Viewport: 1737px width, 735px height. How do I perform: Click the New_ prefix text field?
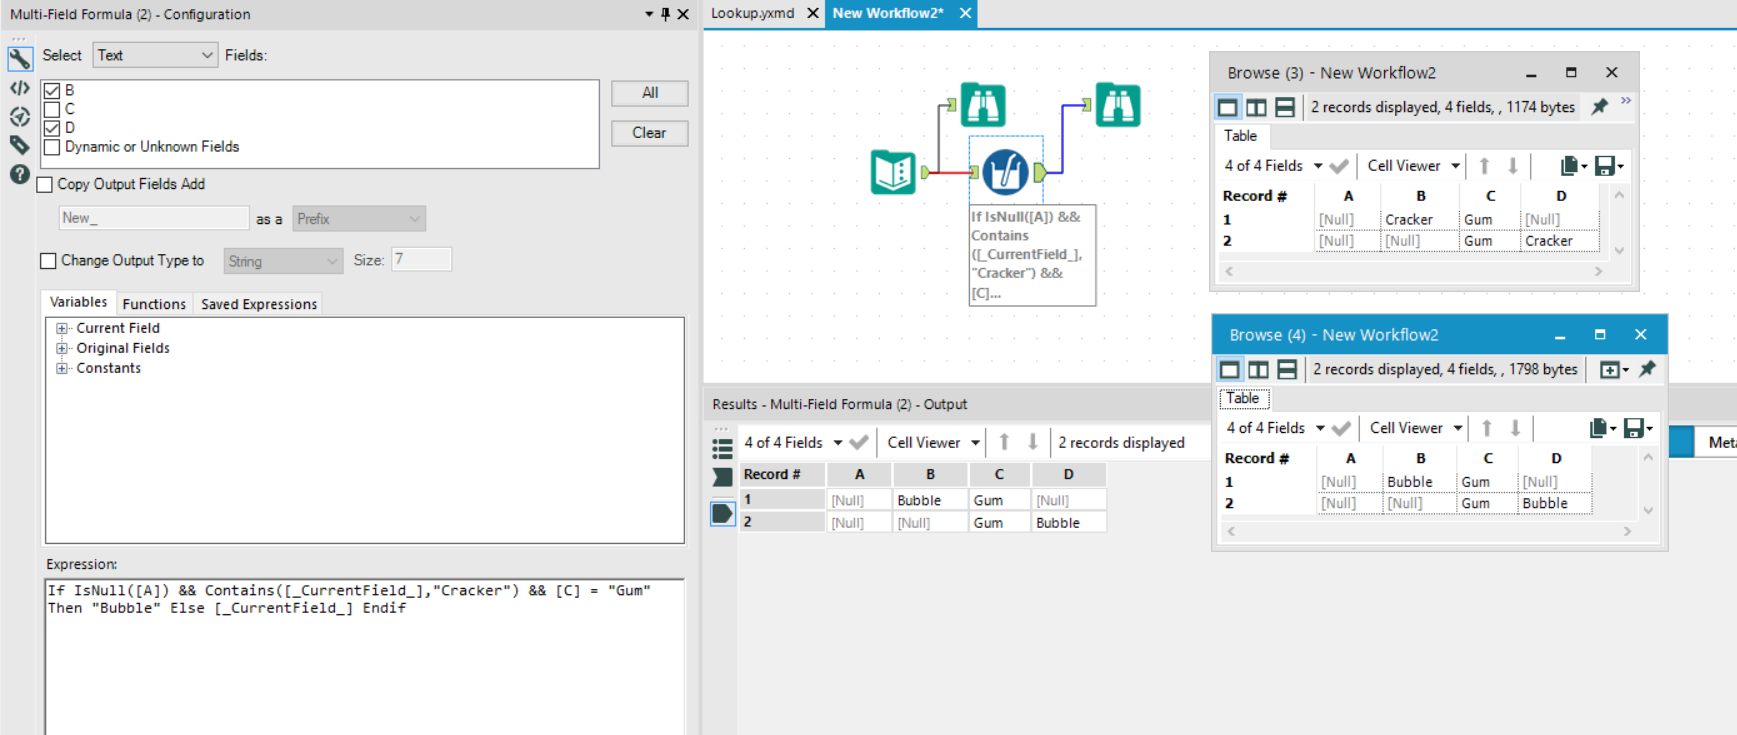click(x=154, y=218)
